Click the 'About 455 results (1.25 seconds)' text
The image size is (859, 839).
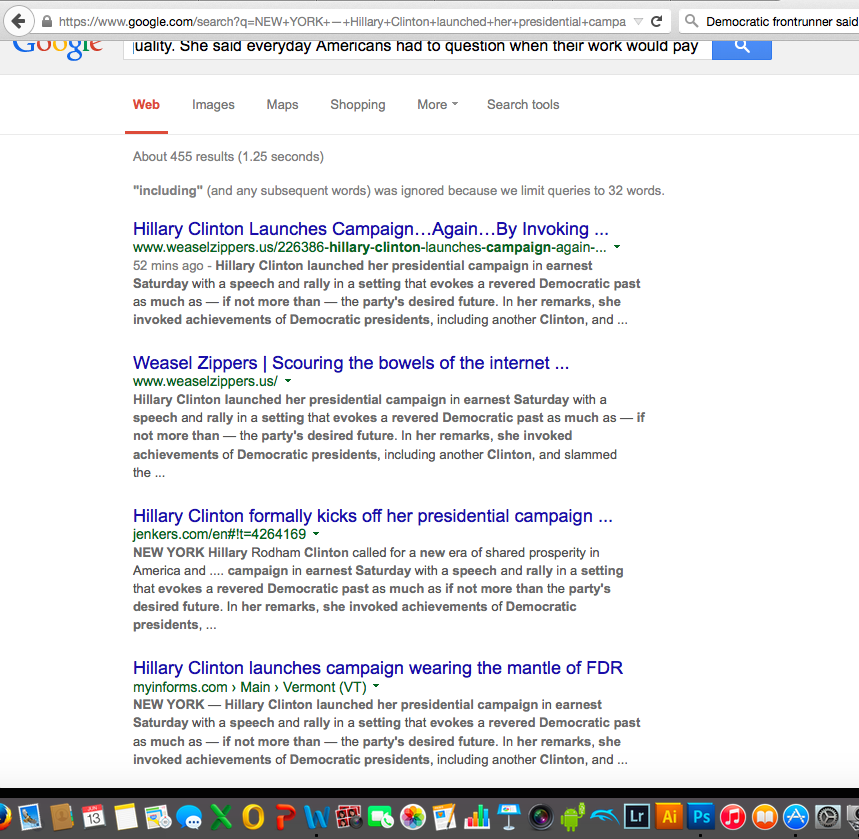(x=228, y=157)
